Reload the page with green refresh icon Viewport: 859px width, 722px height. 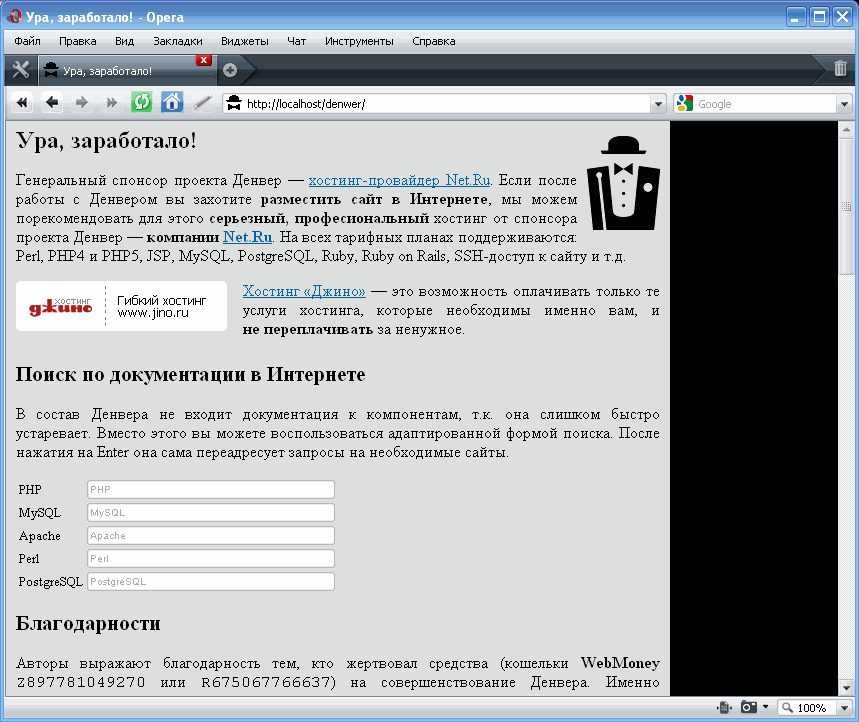[141, 102]
